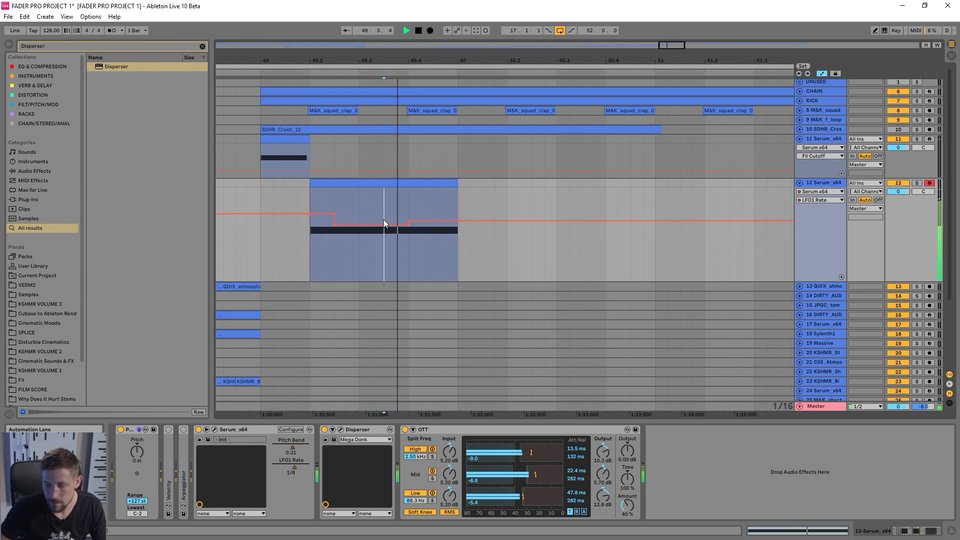This screenshot has height=540, width=960.
Task: Click the Link button
Action: click(15, 30)
